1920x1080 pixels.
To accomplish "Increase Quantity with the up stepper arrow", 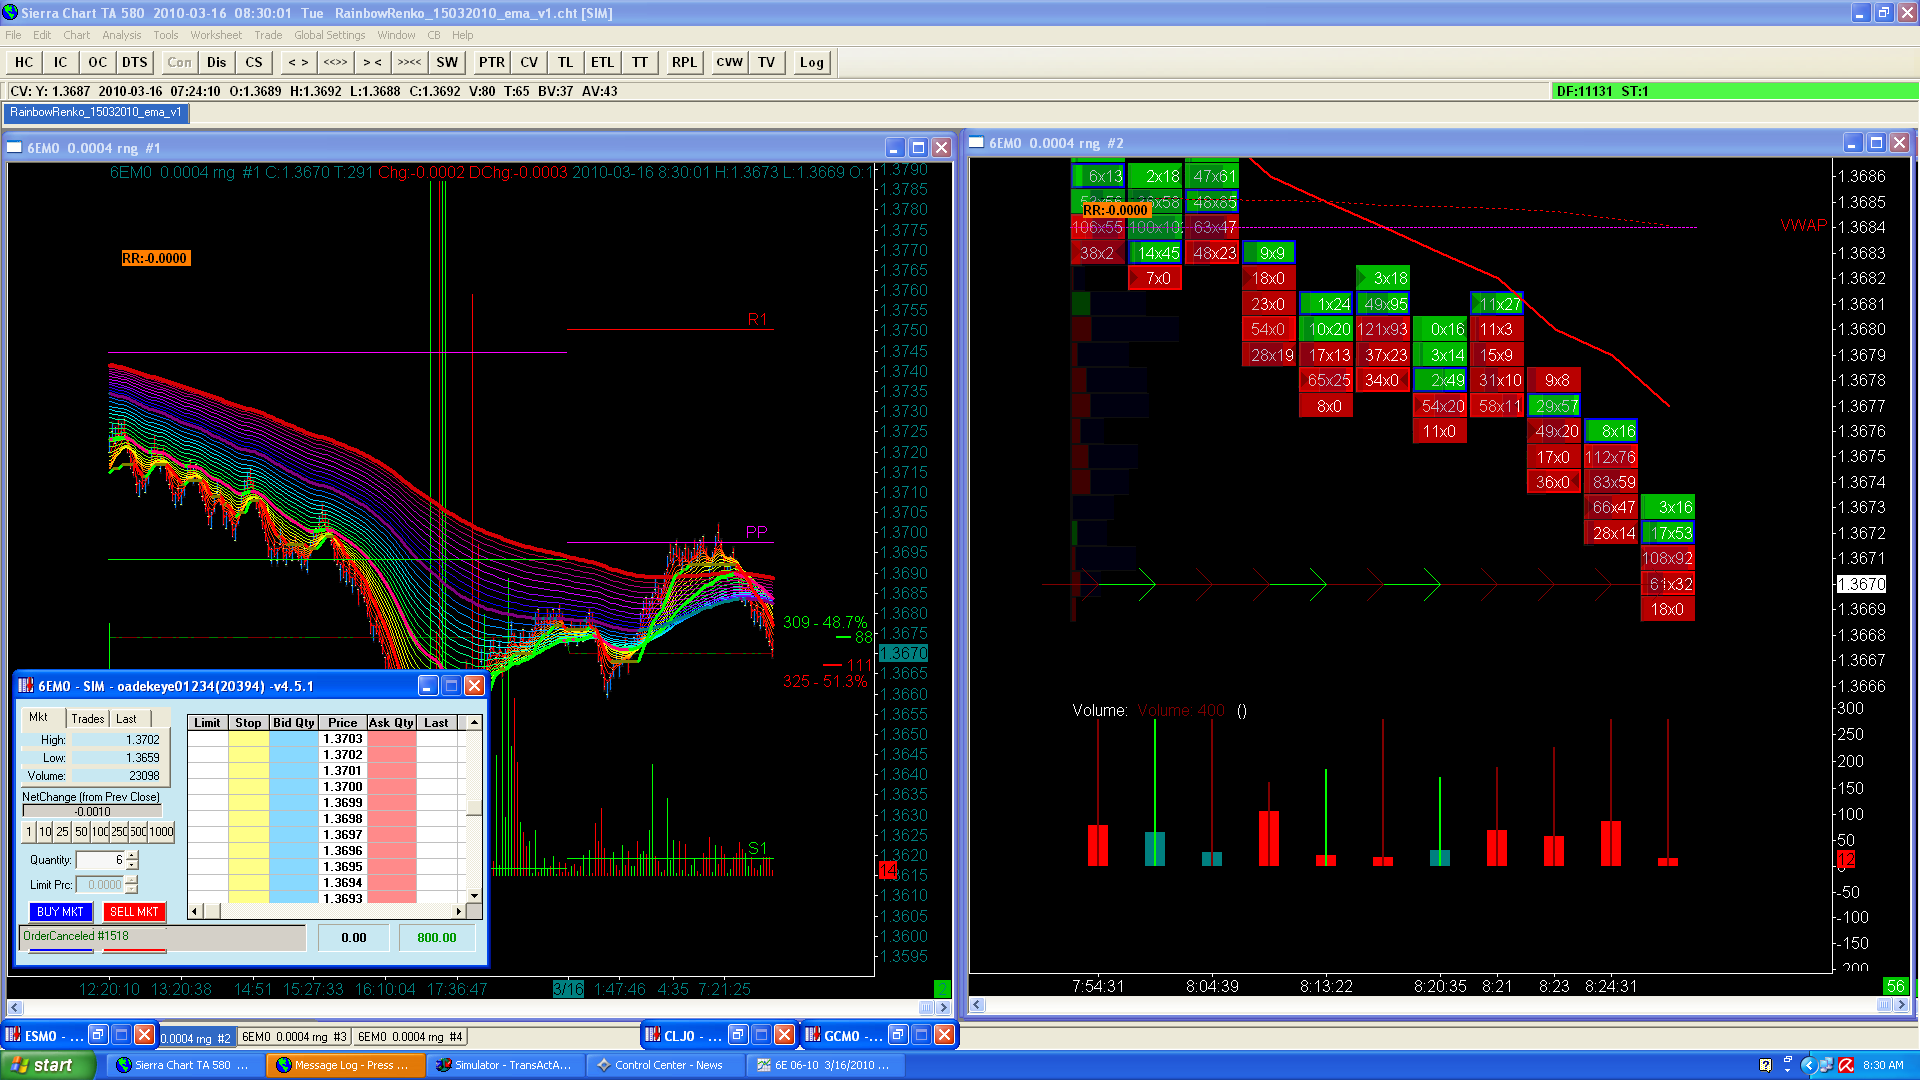I will [132, 855].
